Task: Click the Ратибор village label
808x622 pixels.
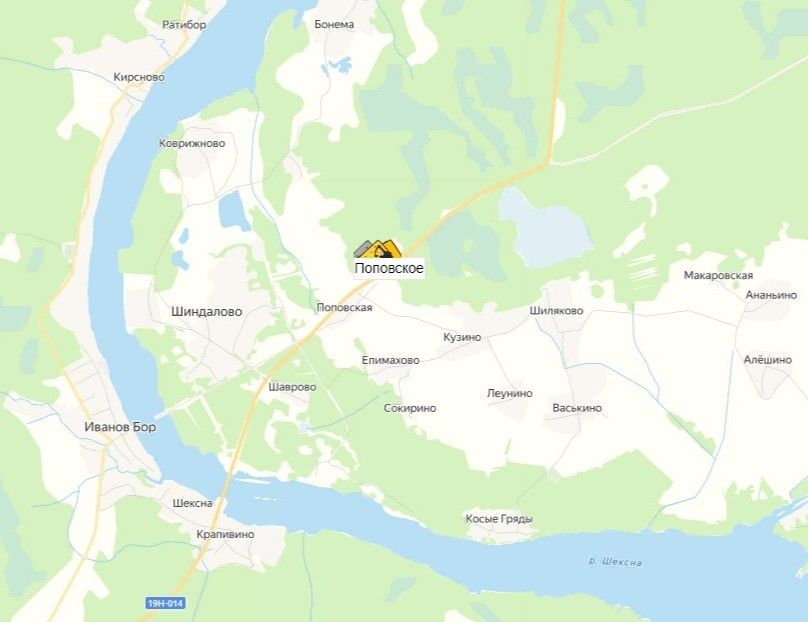Action: [x=184, y=25]
